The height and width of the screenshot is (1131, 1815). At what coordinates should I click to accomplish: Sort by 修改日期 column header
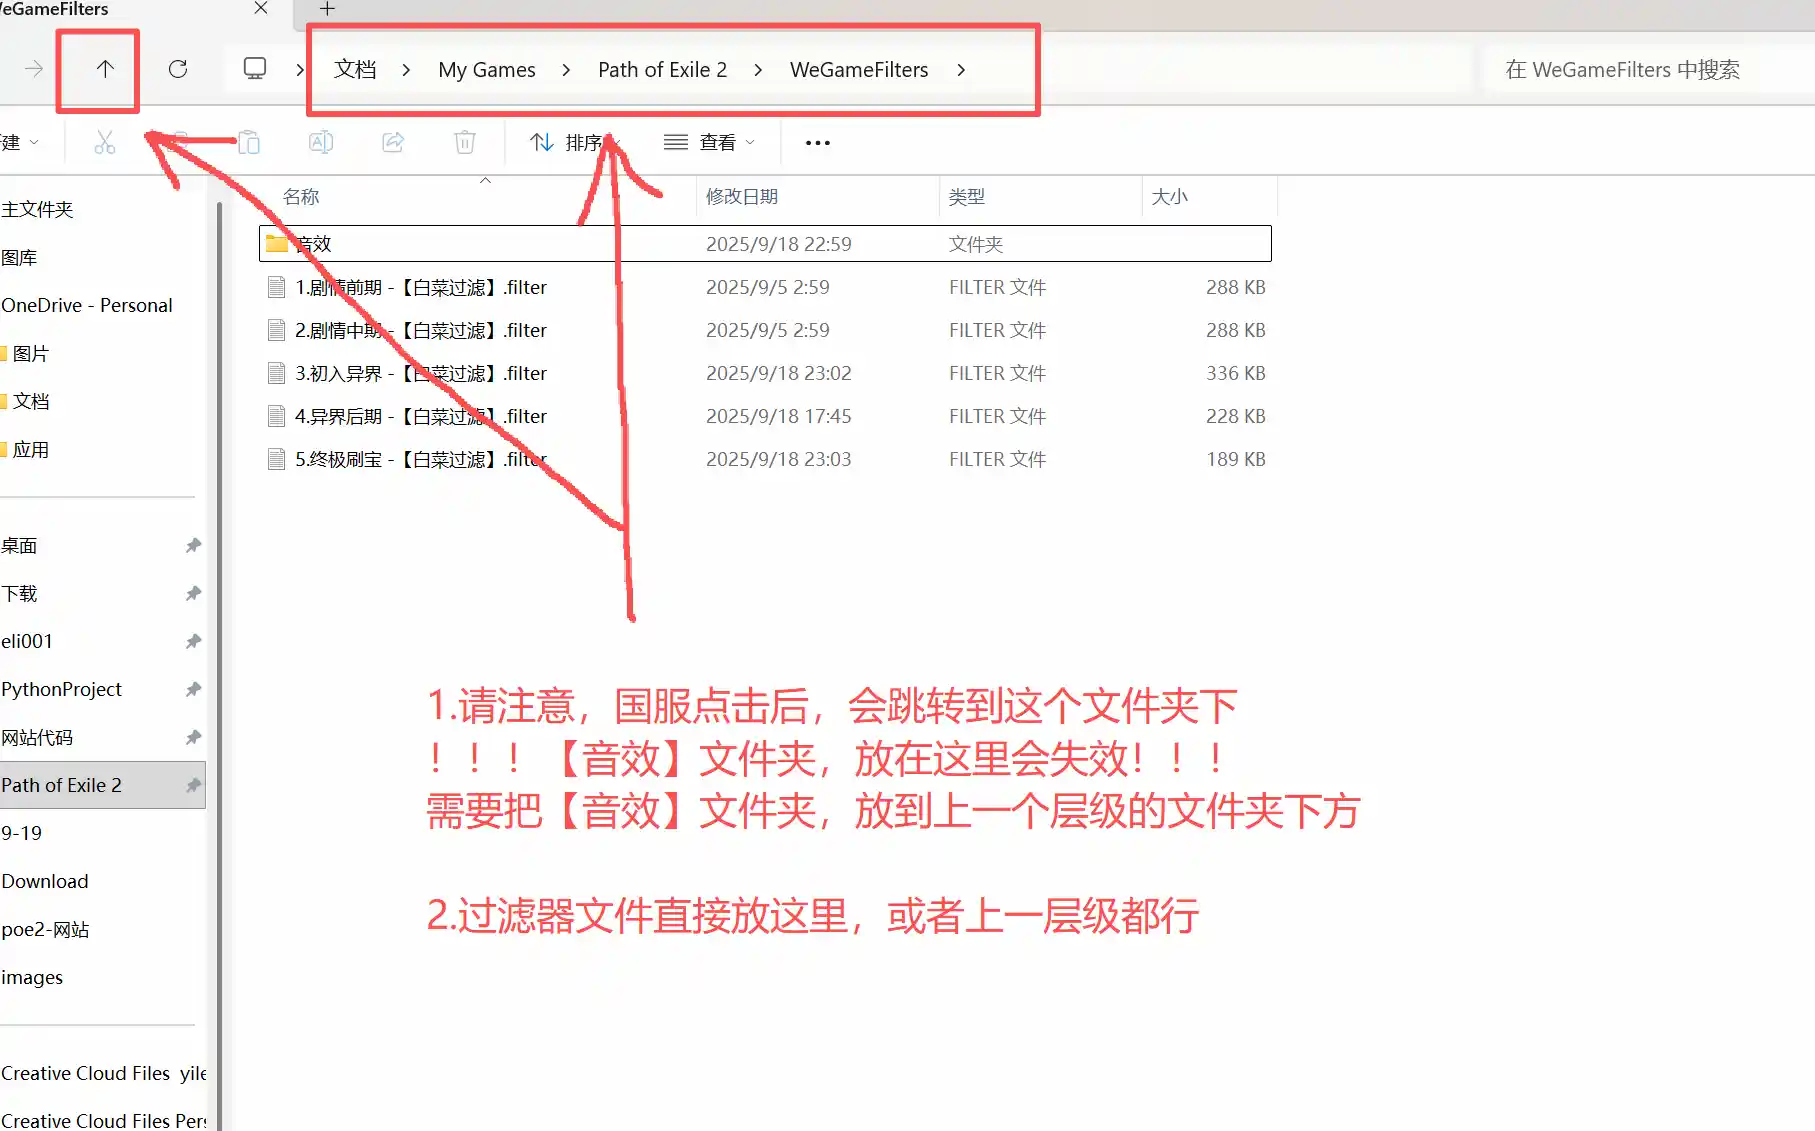(x=742, y=197)
